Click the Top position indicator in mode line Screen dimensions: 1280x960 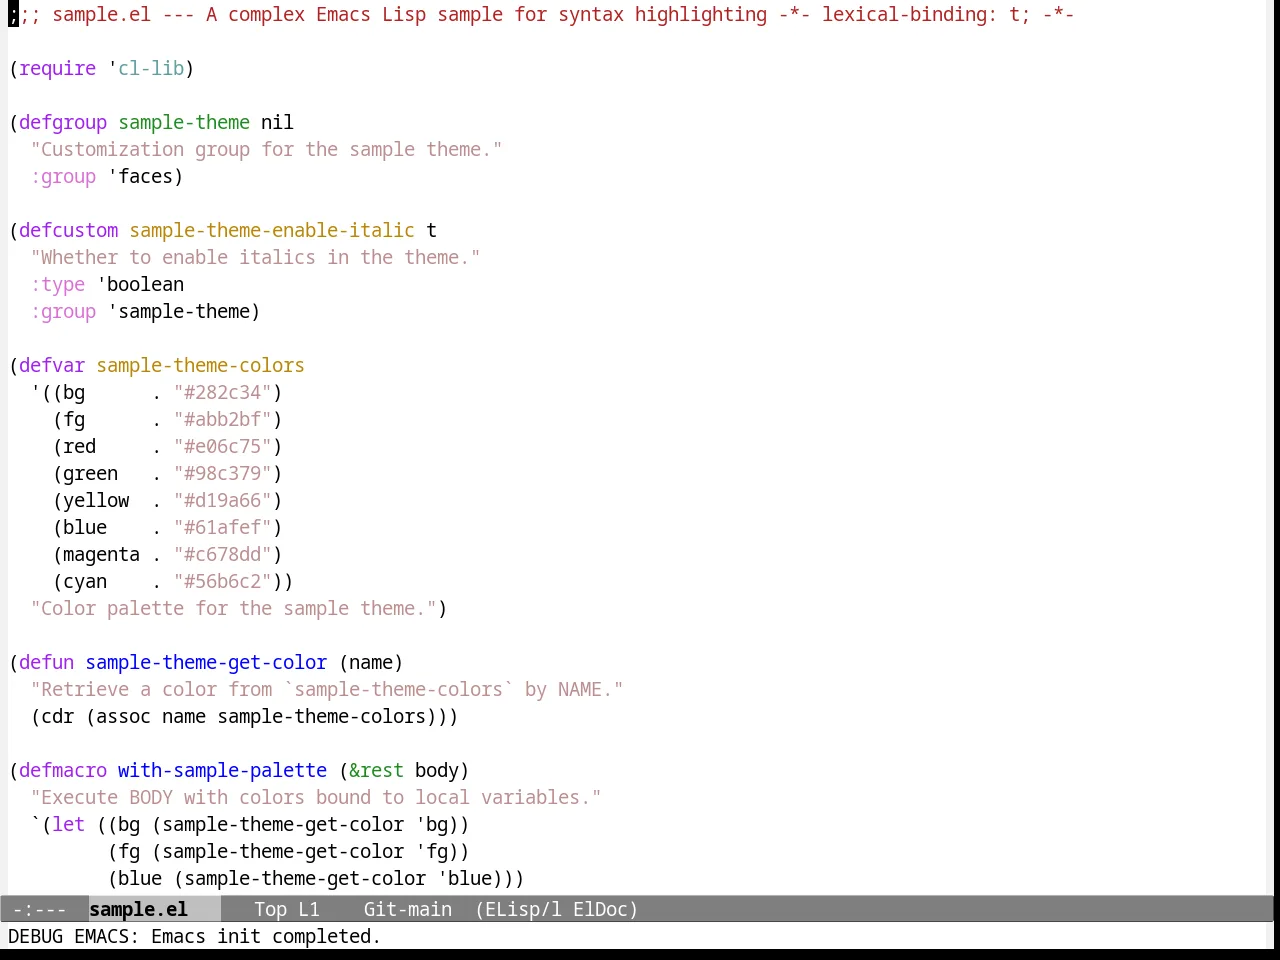270,909
